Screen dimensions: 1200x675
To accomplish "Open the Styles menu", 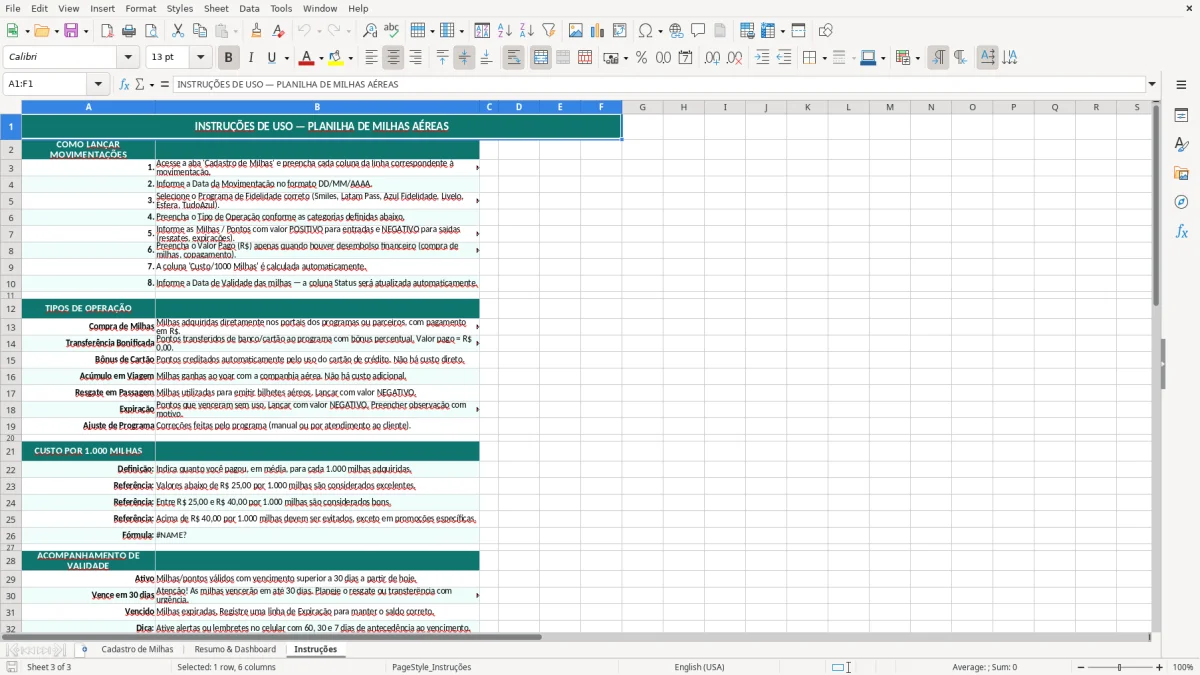I will click(x=180, y=8).
